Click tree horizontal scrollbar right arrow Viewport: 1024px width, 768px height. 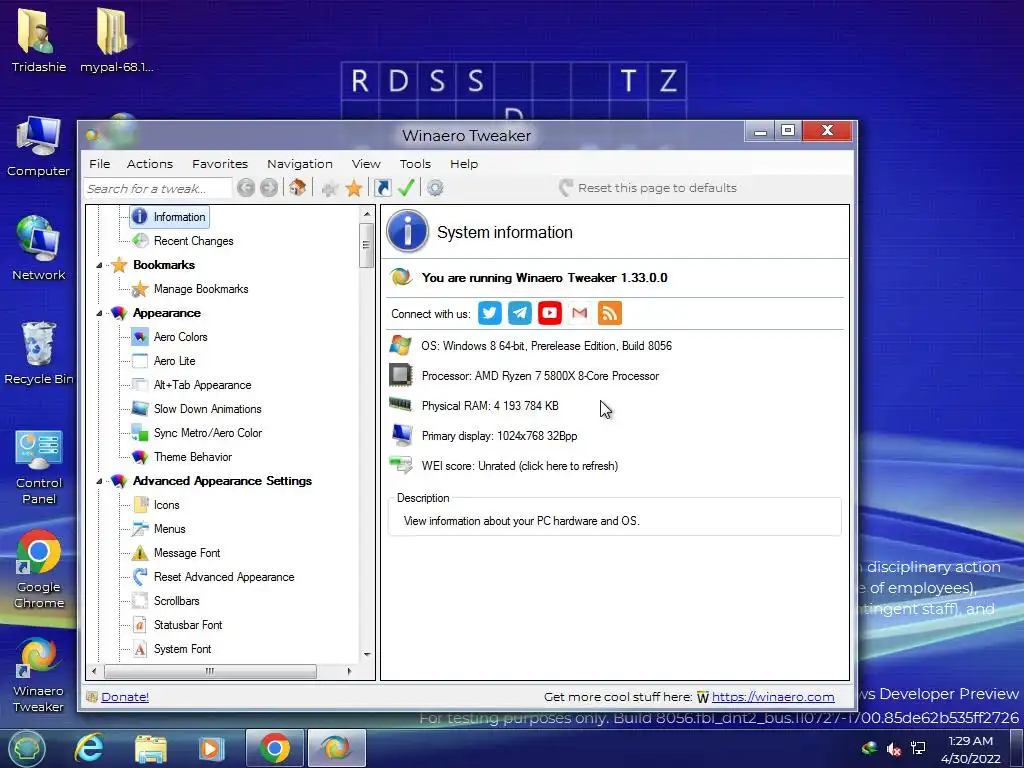coord(349,671)
